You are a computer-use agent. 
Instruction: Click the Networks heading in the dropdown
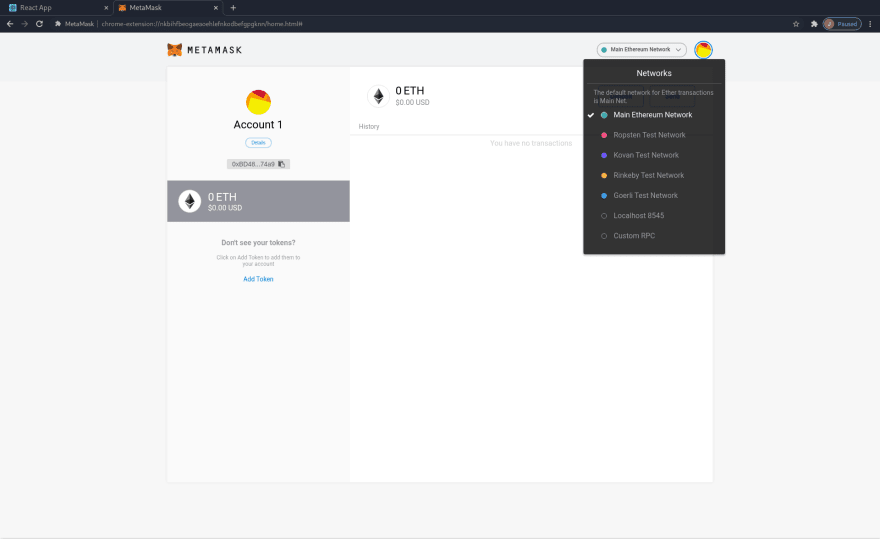(654, 73)
